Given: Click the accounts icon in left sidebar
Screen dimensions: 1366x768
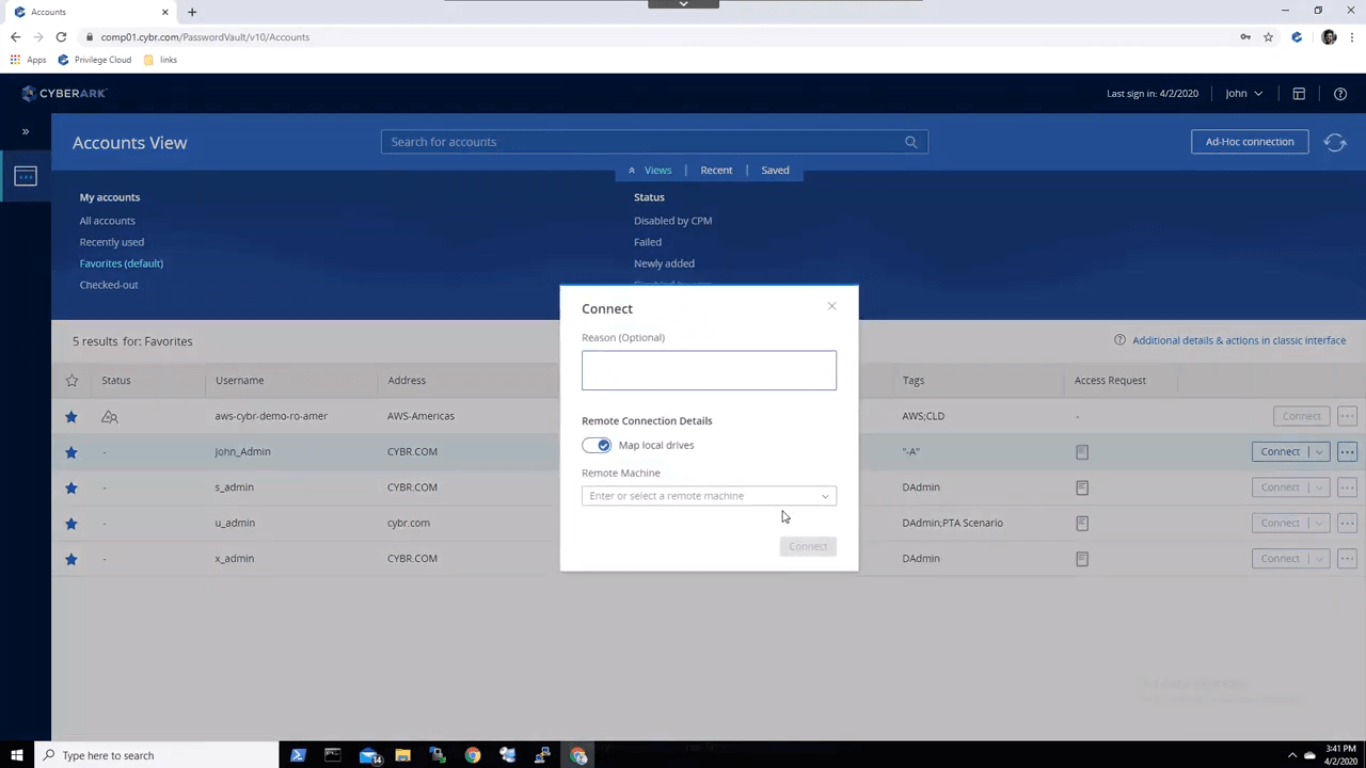Looking at the screenshot, I should tap(25, 175).
